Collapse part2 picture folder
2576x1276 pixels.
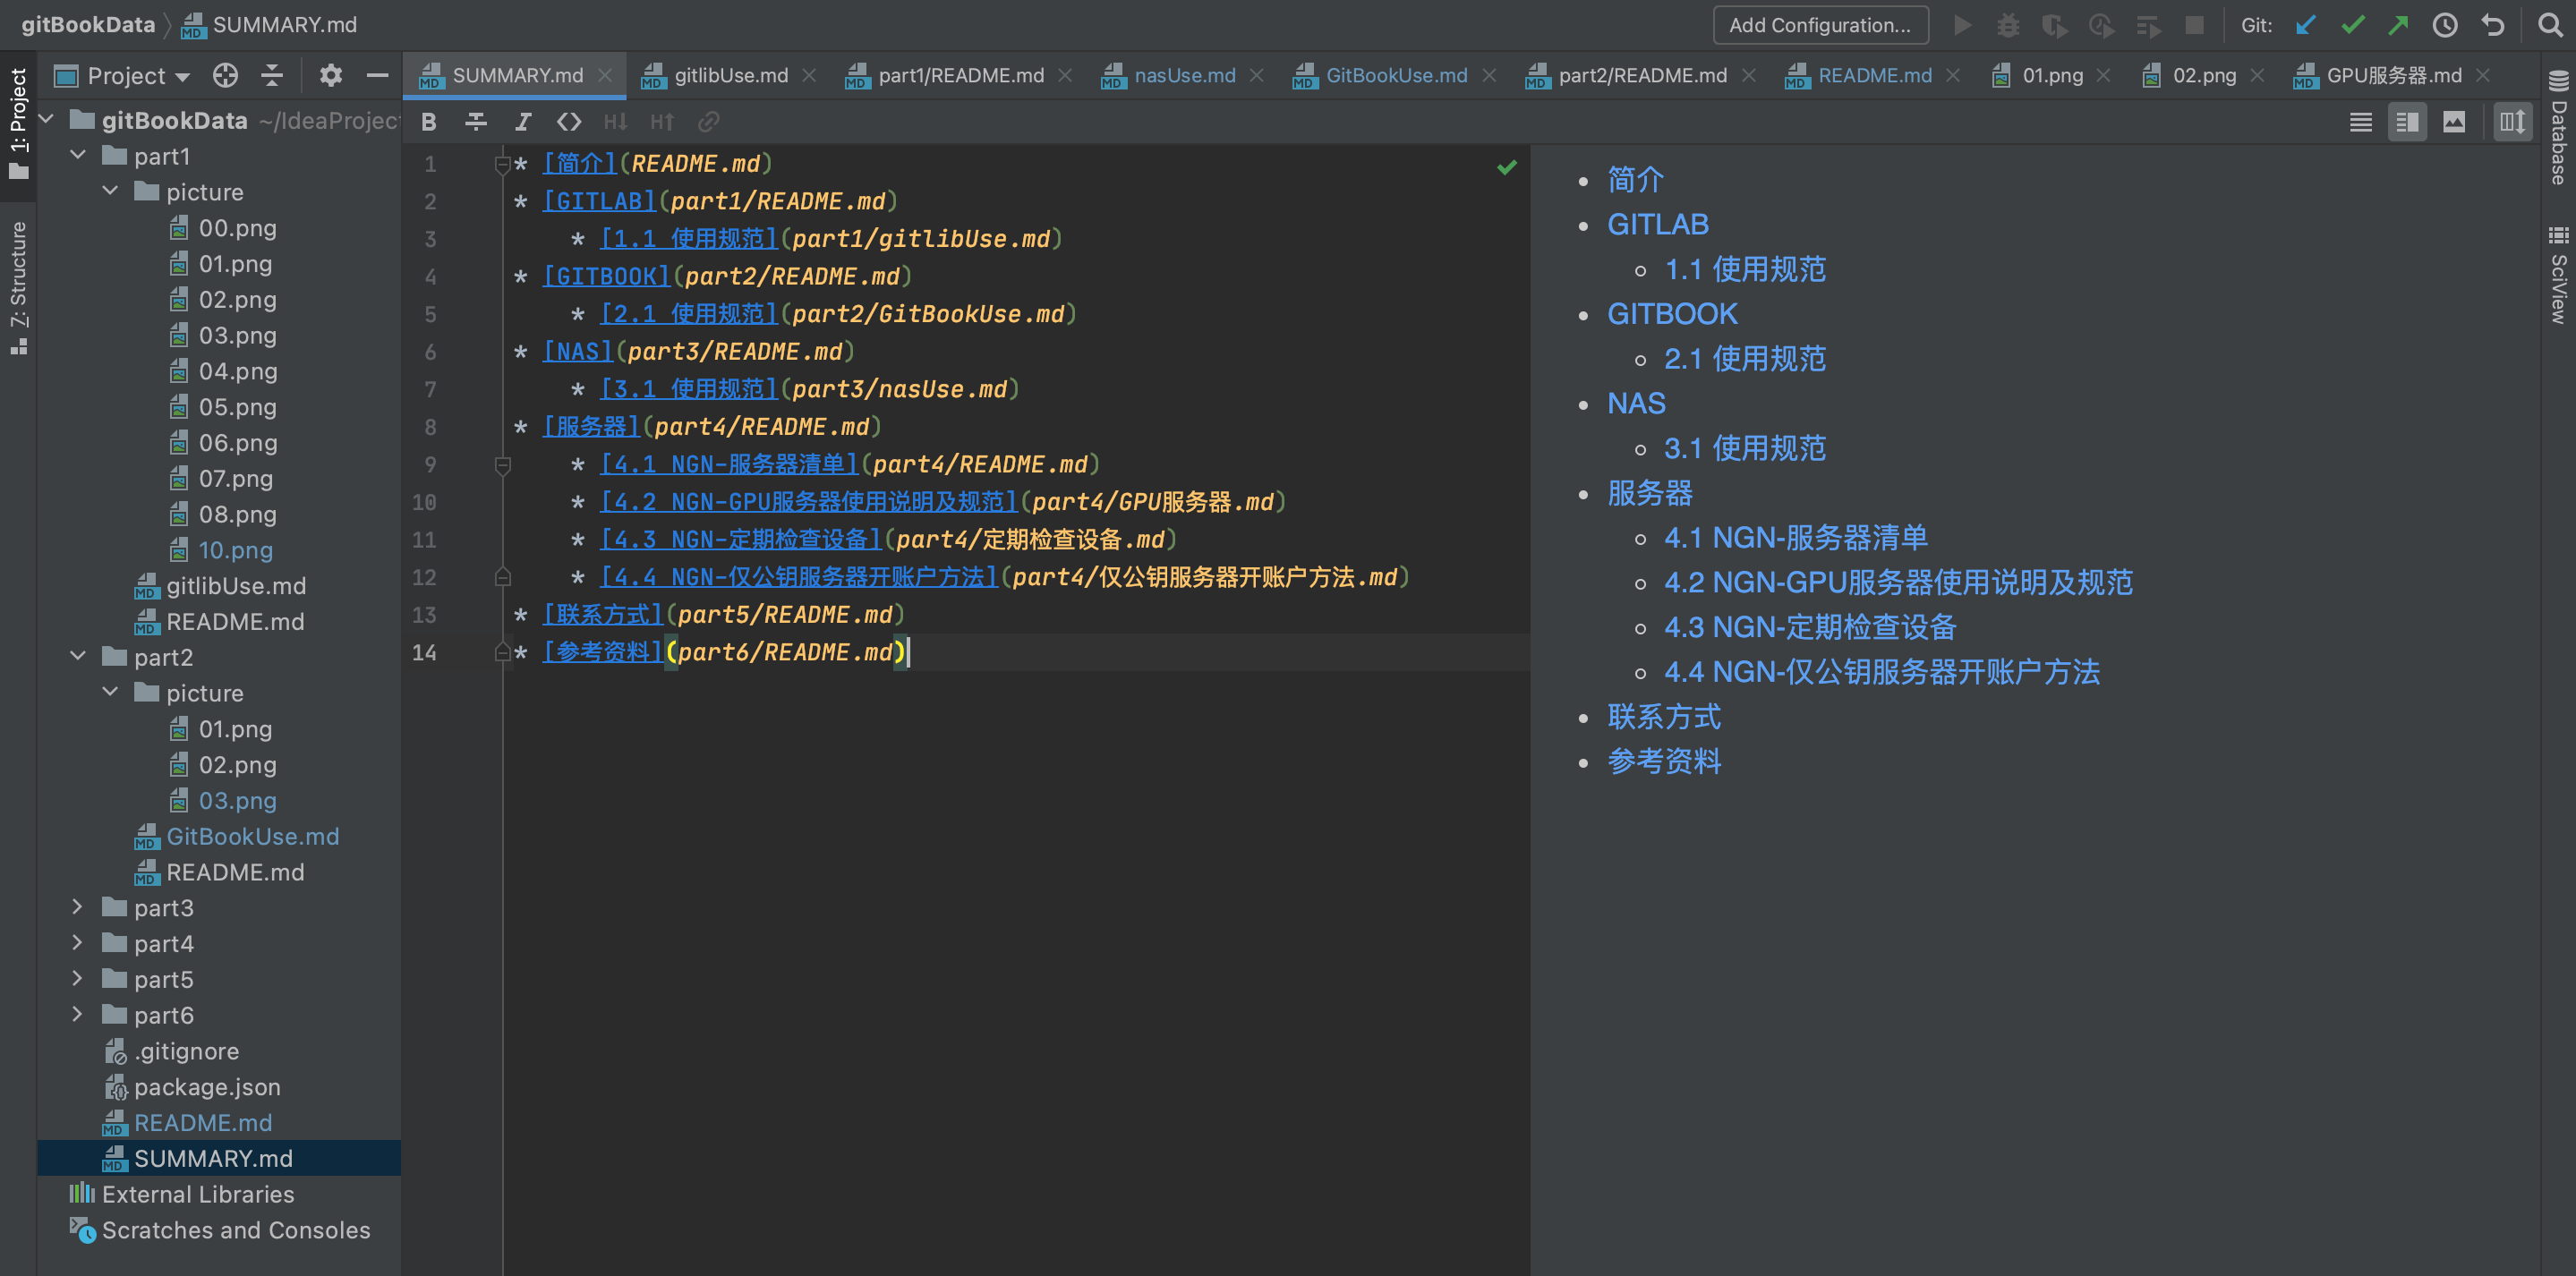(x=110, y=692)
